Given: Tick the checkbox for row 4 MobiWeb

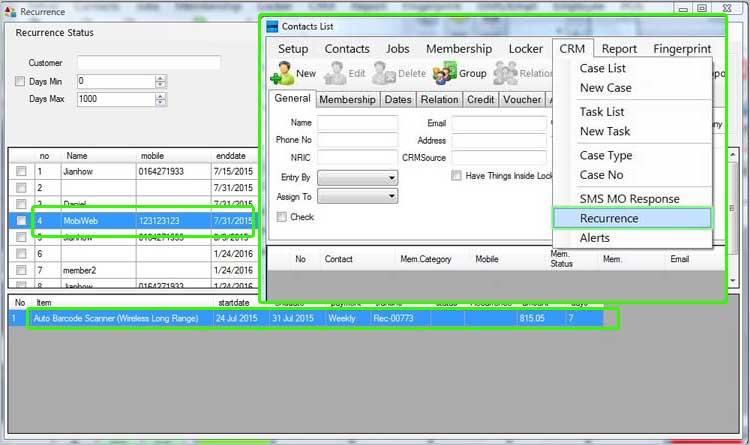Looking at the screenshot, I should click(x=21, y=221).
